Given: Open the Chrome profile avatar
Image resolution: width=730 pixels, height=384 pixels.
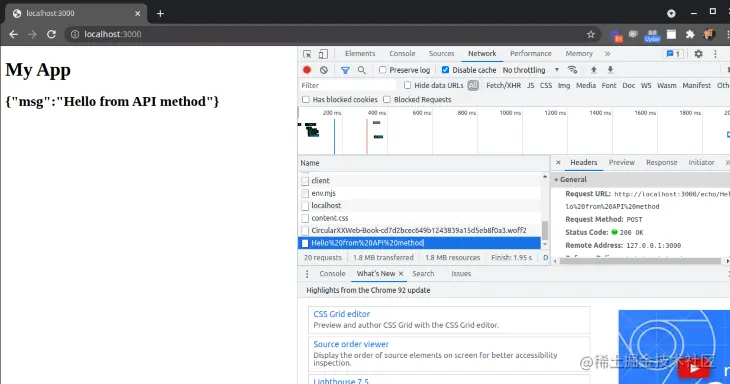Looking at the screenshot, I should pyautogui.click(x=710, y=34).
